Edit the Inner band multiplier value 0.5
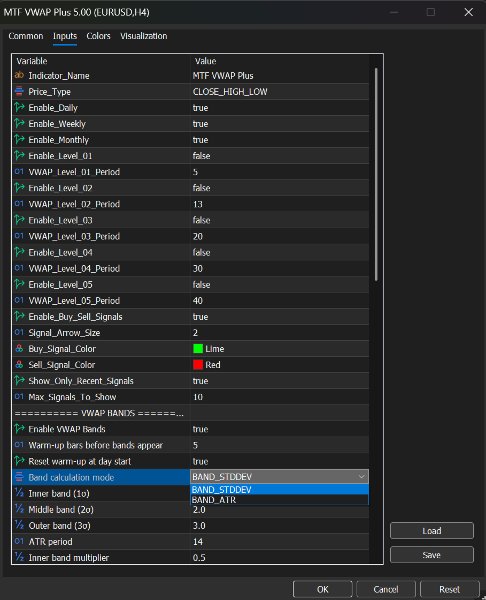 [199, 558]
